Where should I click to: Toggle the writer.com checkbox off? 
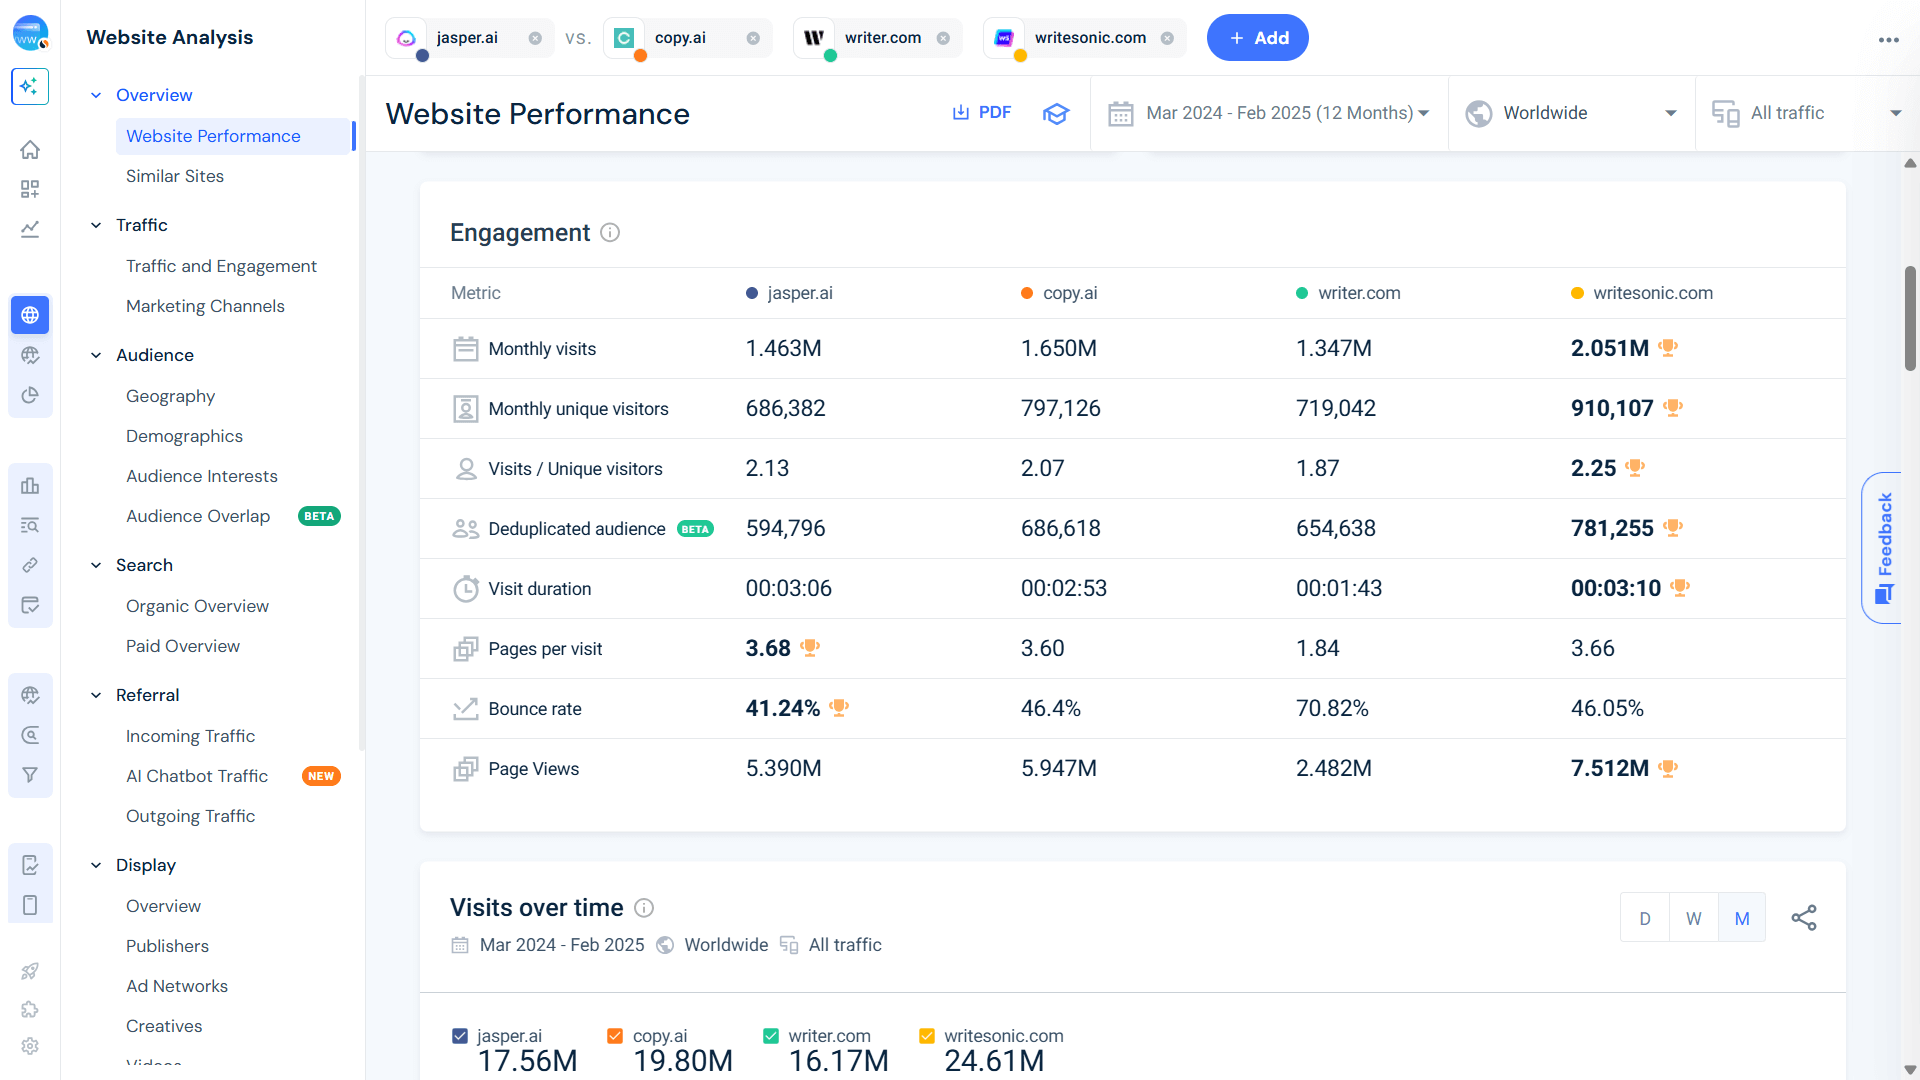[x=771, y=1036]
